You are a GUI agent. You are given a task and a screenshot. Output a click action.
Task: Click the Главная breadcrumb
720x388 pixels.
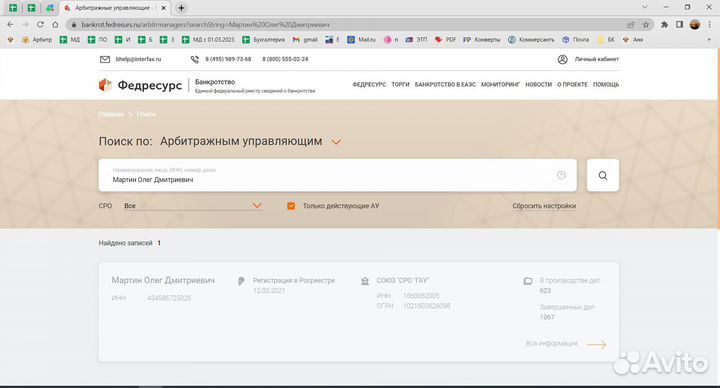pyautogui.click(x=111, y=114)
